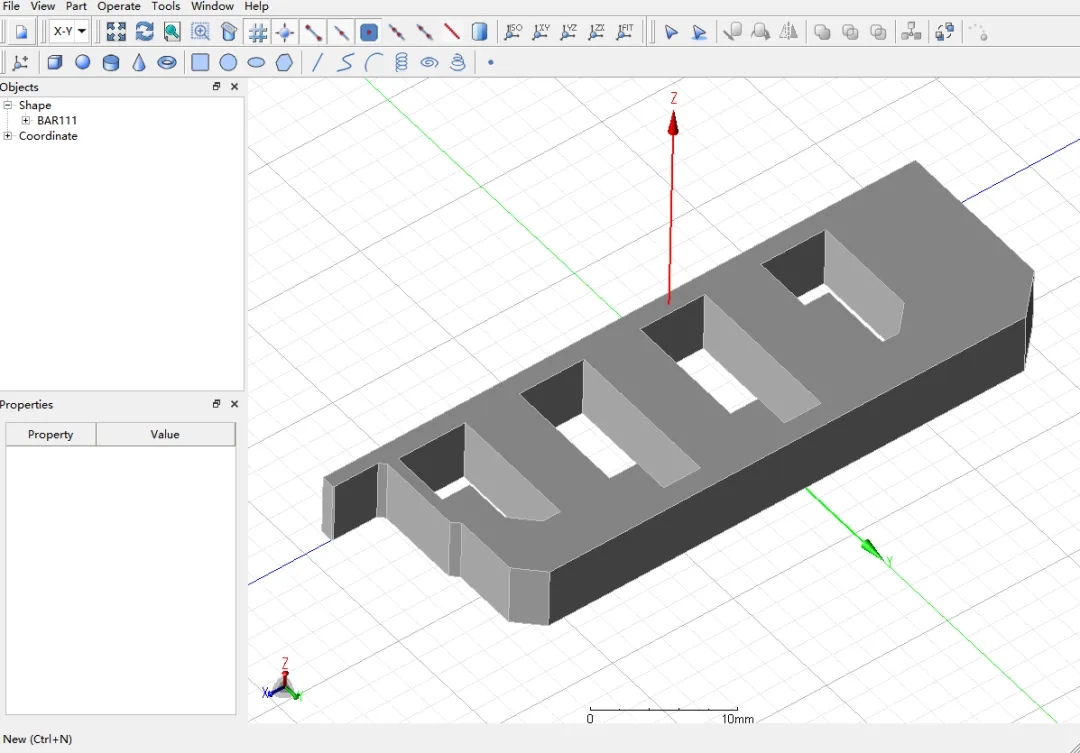1080x753 pixels.
Task: Click the Value column header
Action: click(165, 435)
